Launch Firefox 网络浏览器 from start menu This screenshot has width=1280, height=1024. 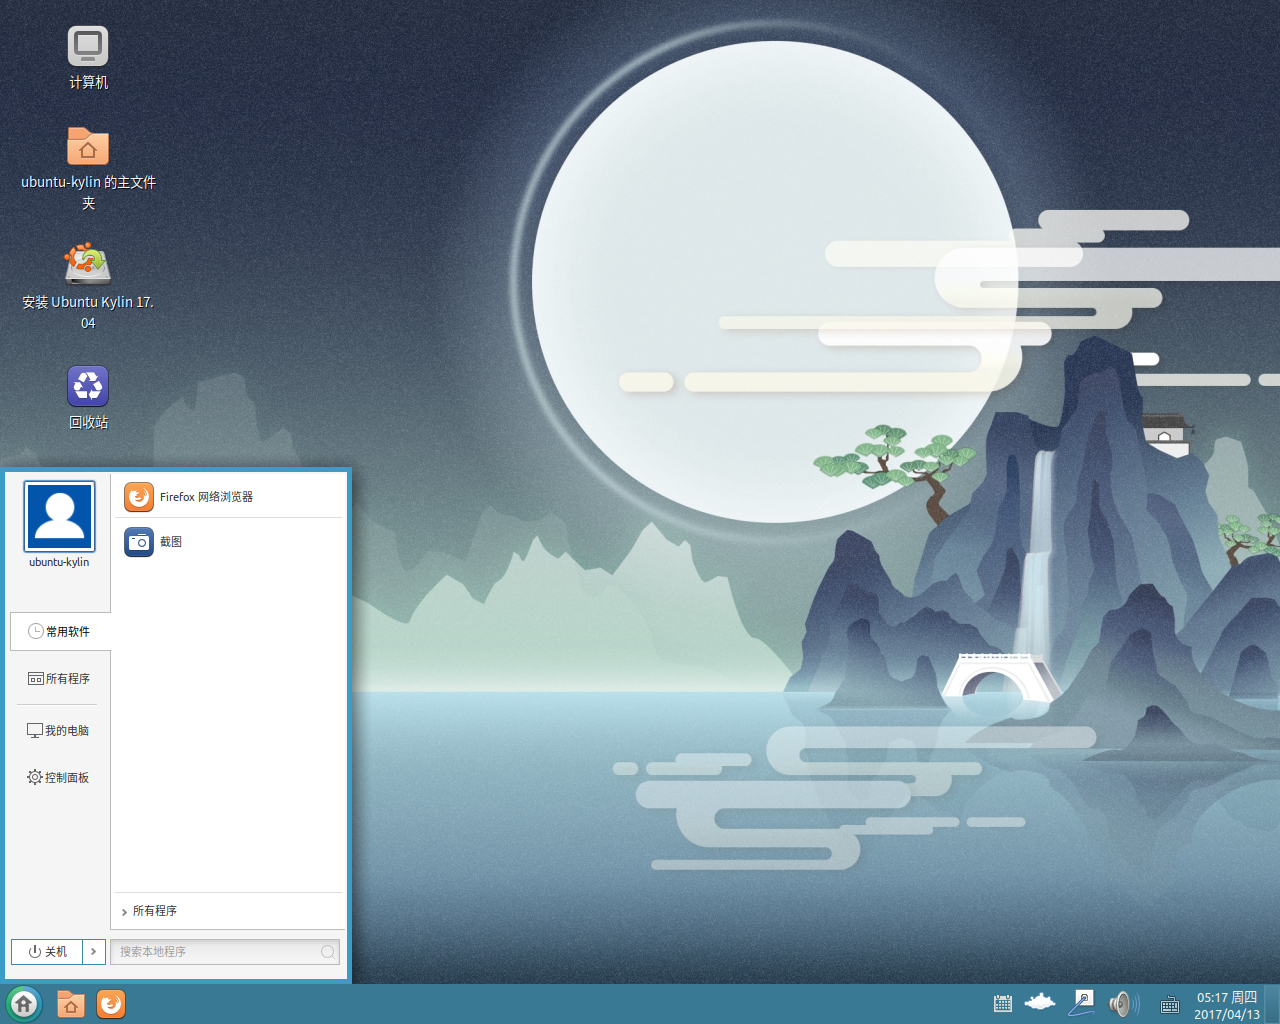coord(229,497)
